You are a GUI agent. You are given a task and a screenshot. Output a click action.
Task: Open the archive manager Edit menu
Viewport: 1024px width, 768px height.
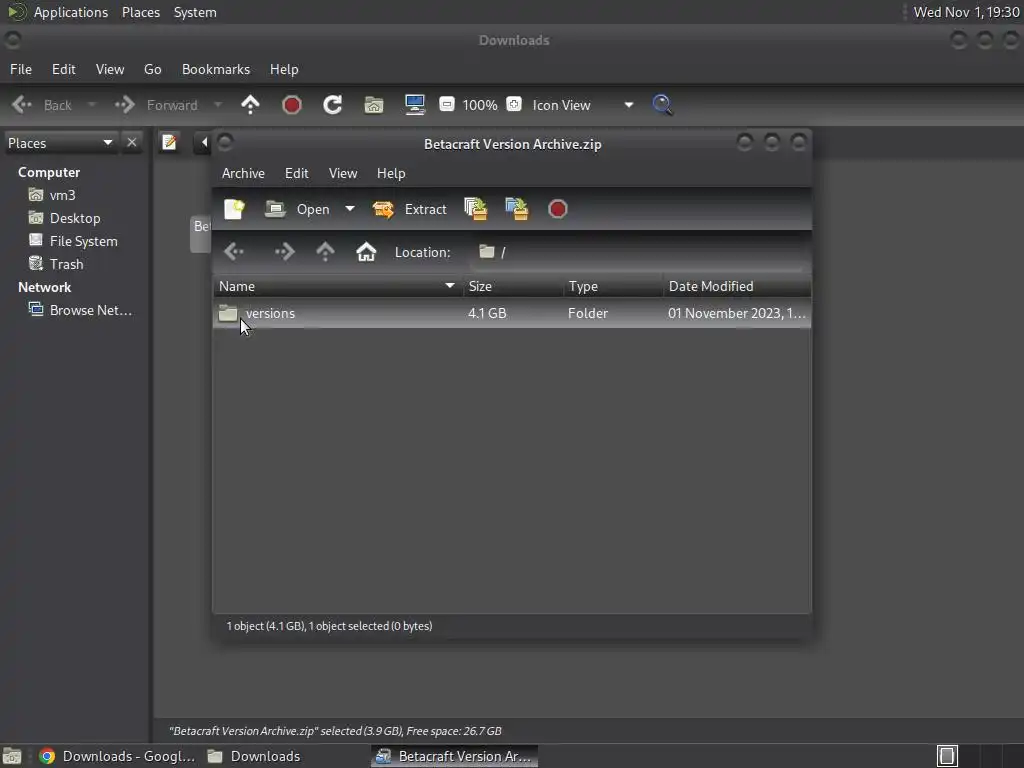point(296,173)
